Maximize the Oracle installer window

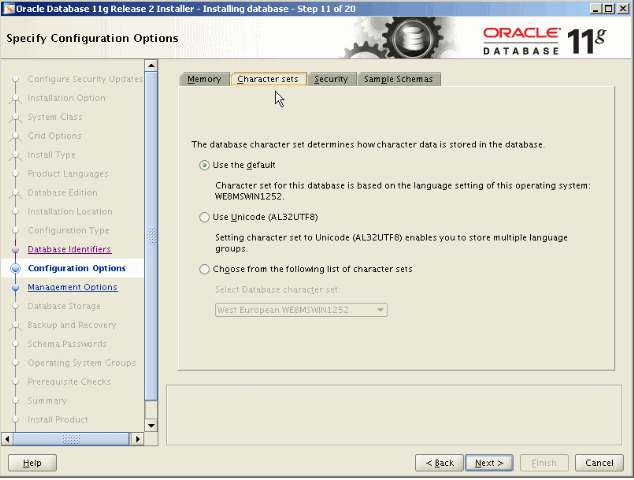[609, 9]
